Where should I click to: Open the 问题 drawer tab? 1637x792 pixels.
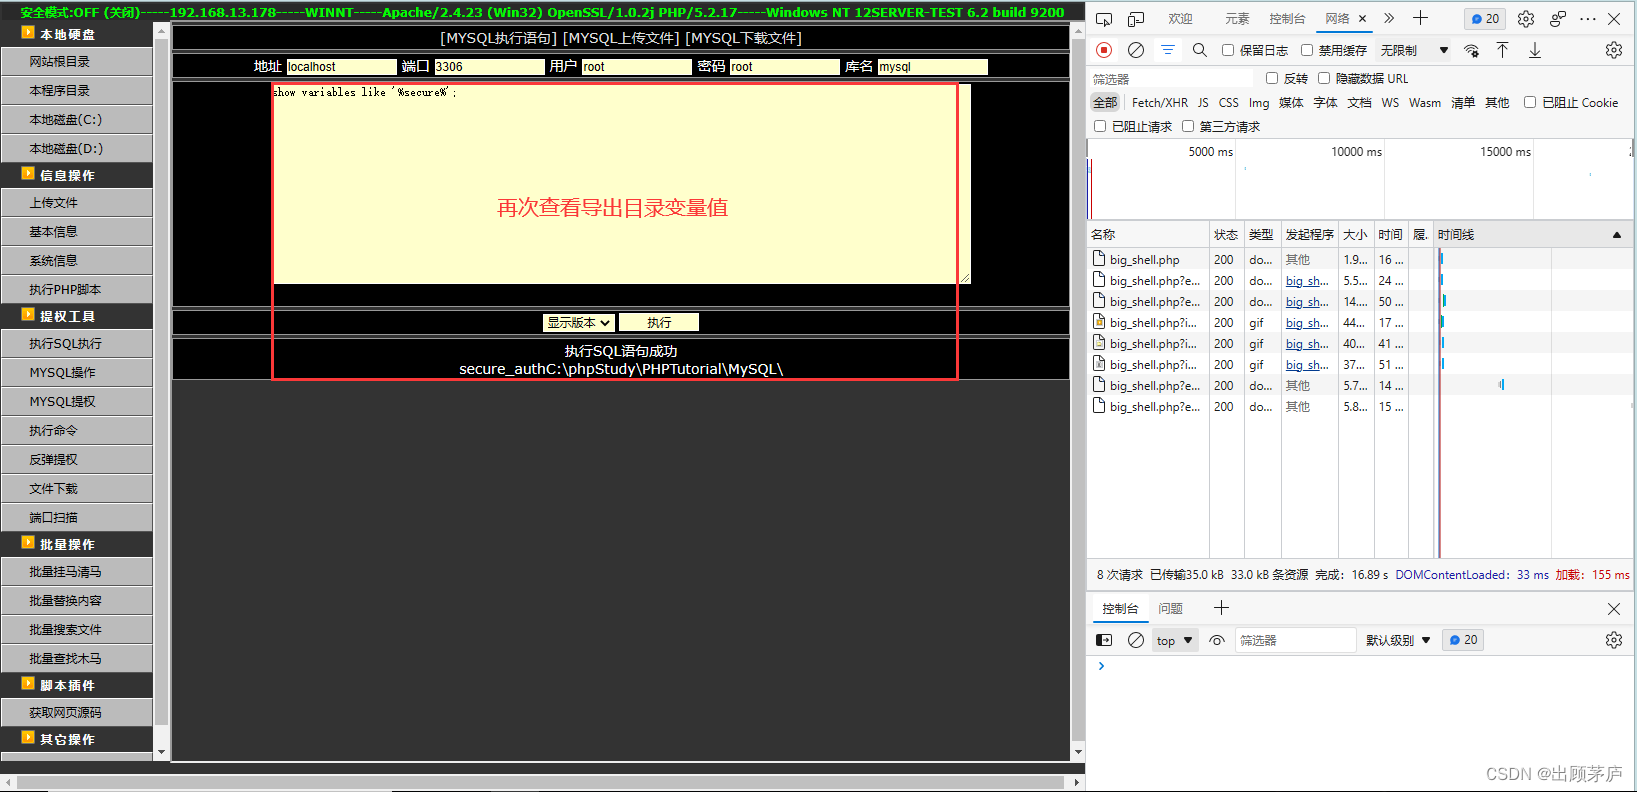click(x=1170, y=608)
